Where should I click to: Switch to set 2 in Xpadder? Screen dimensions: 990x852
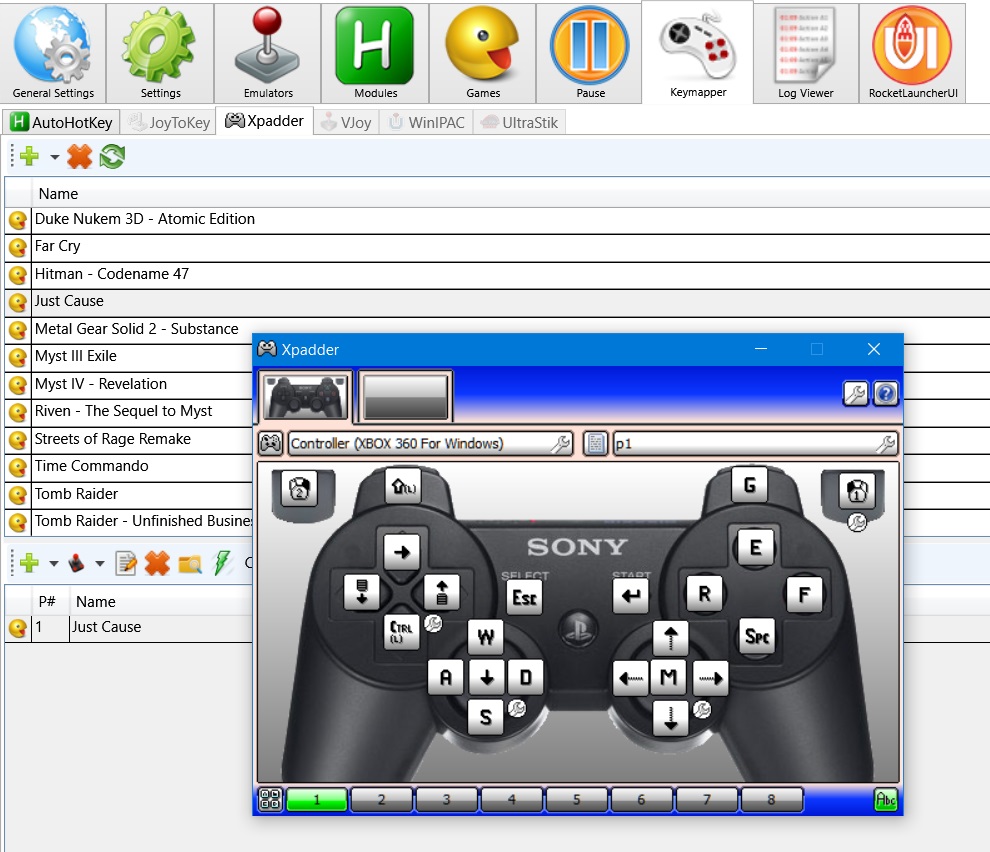click(381, 799)
